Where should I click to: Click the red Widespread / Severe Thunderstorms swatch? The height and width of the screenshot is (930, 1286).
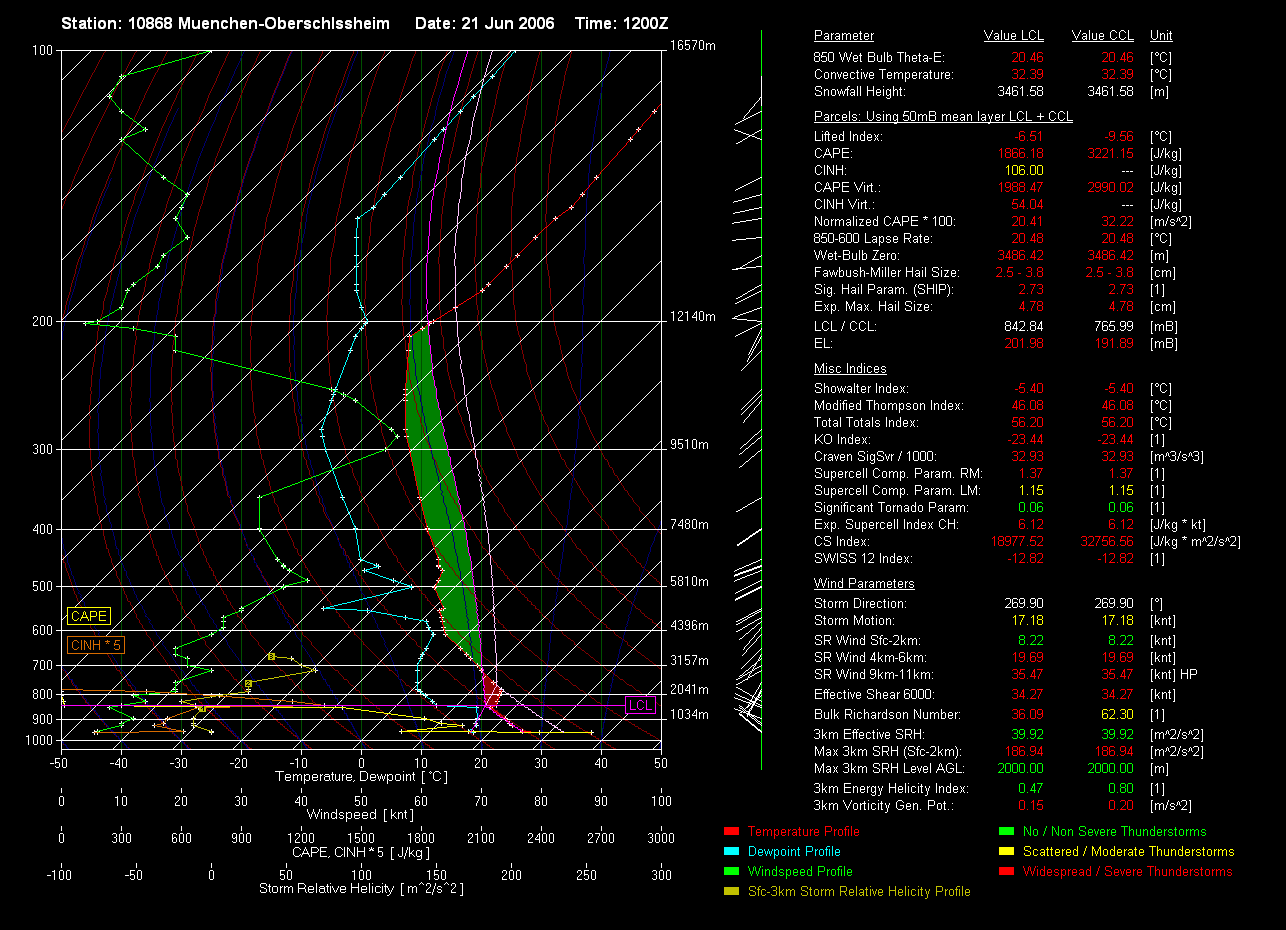(1006, 872)
